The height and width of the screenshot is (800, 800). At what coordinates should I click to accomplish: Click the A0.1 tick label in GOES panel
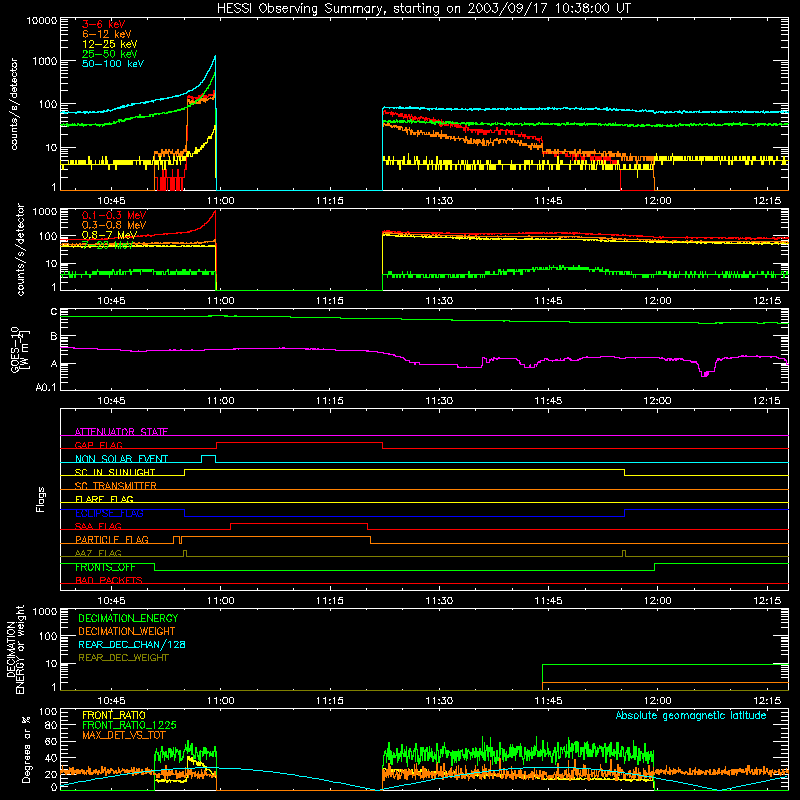pyautogui.click(x=45, y=388)
